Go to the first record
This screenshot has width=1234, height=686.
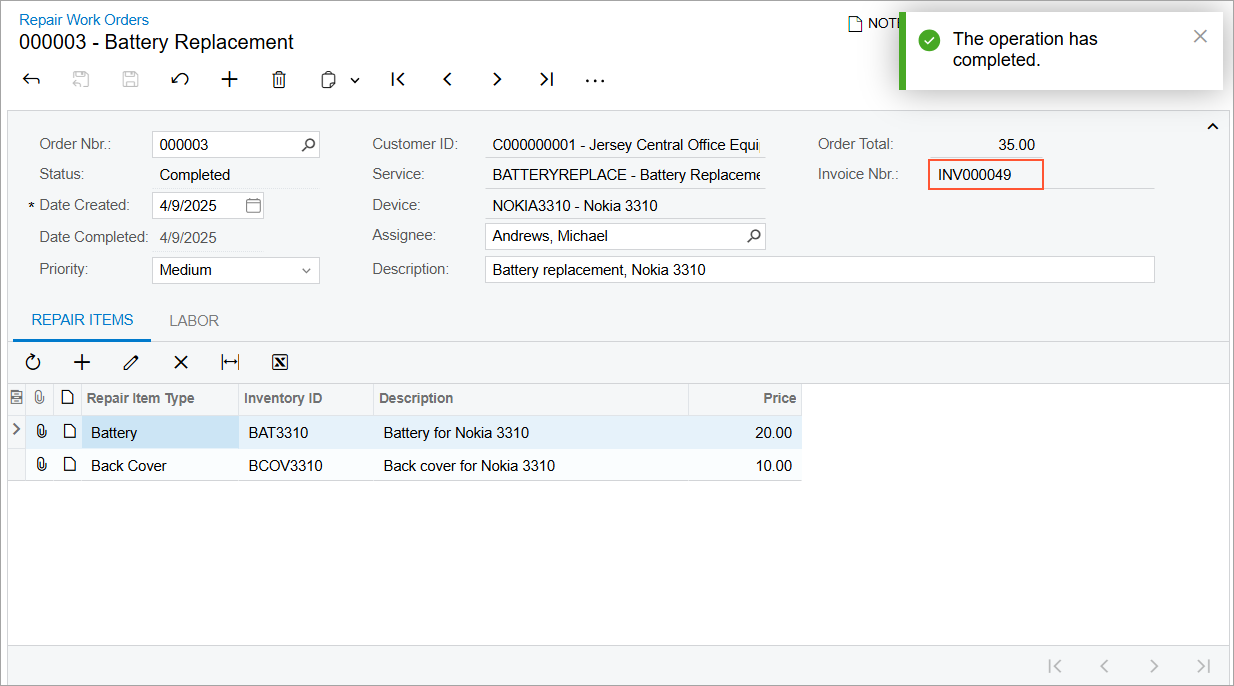pos(398,80)
